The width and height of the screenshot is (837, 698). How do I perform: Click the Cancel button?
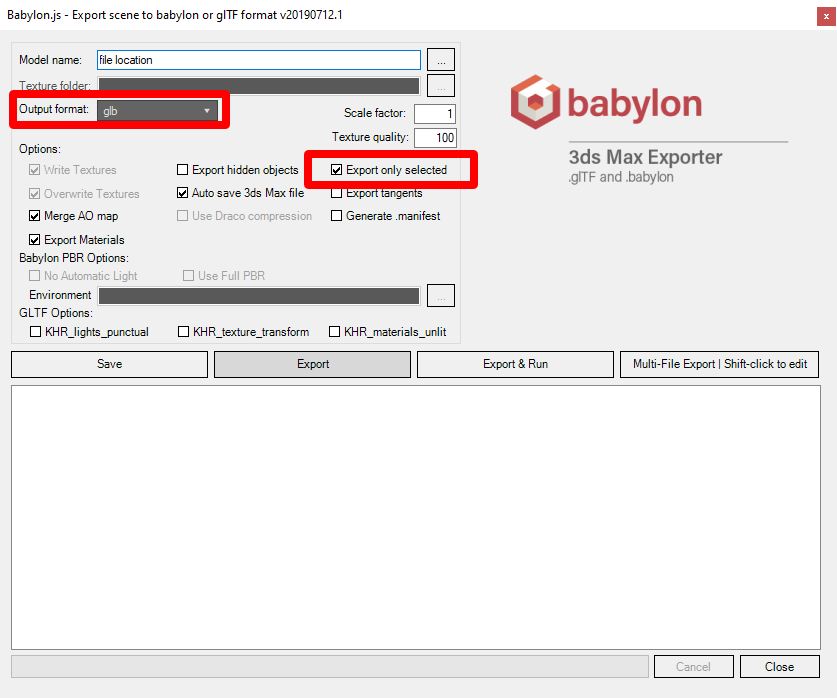[x=693, y=667]
